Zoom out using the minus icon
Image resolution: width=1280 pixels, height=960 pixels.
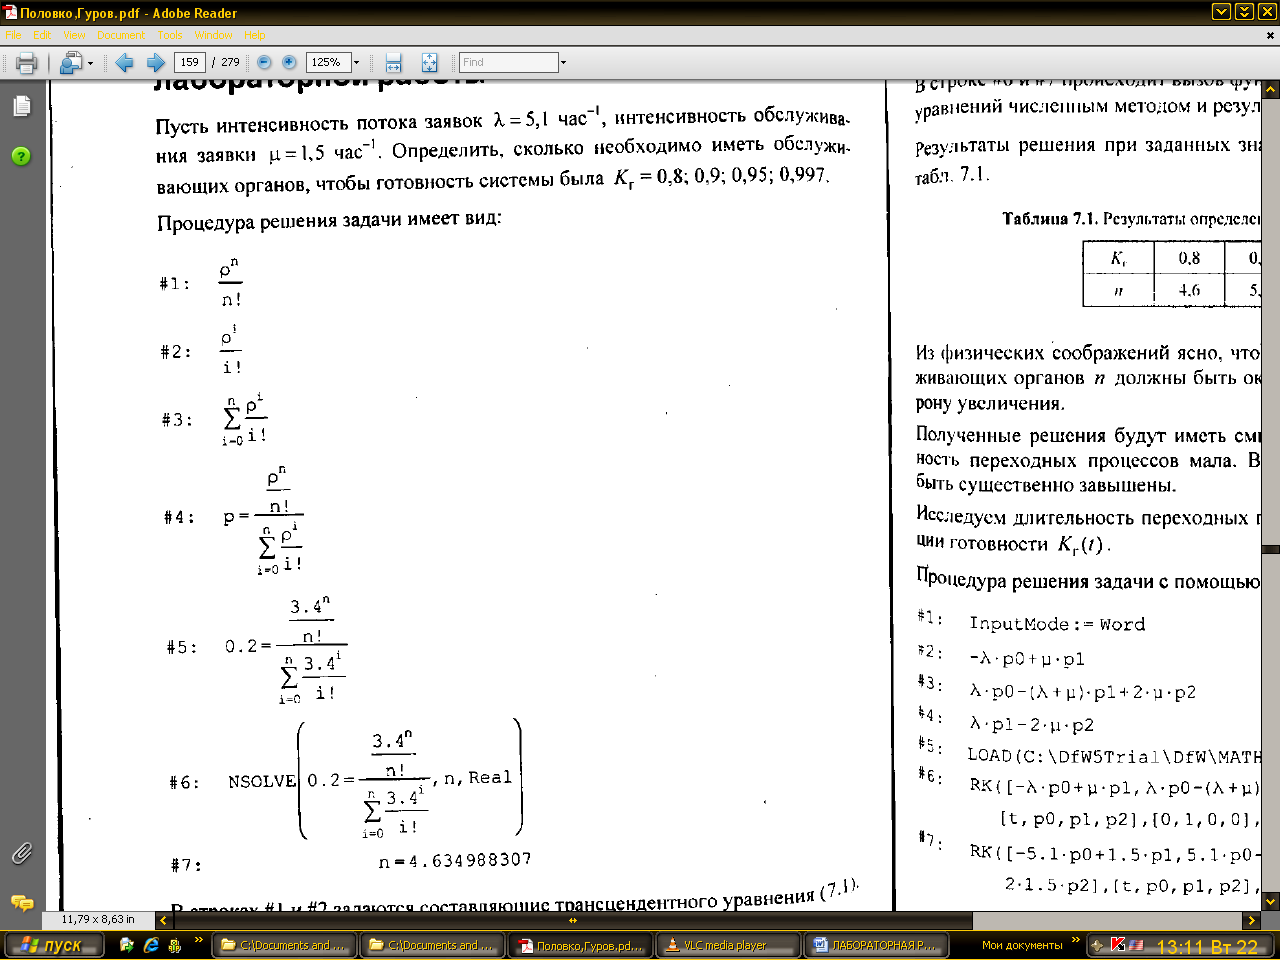(264, 62)
